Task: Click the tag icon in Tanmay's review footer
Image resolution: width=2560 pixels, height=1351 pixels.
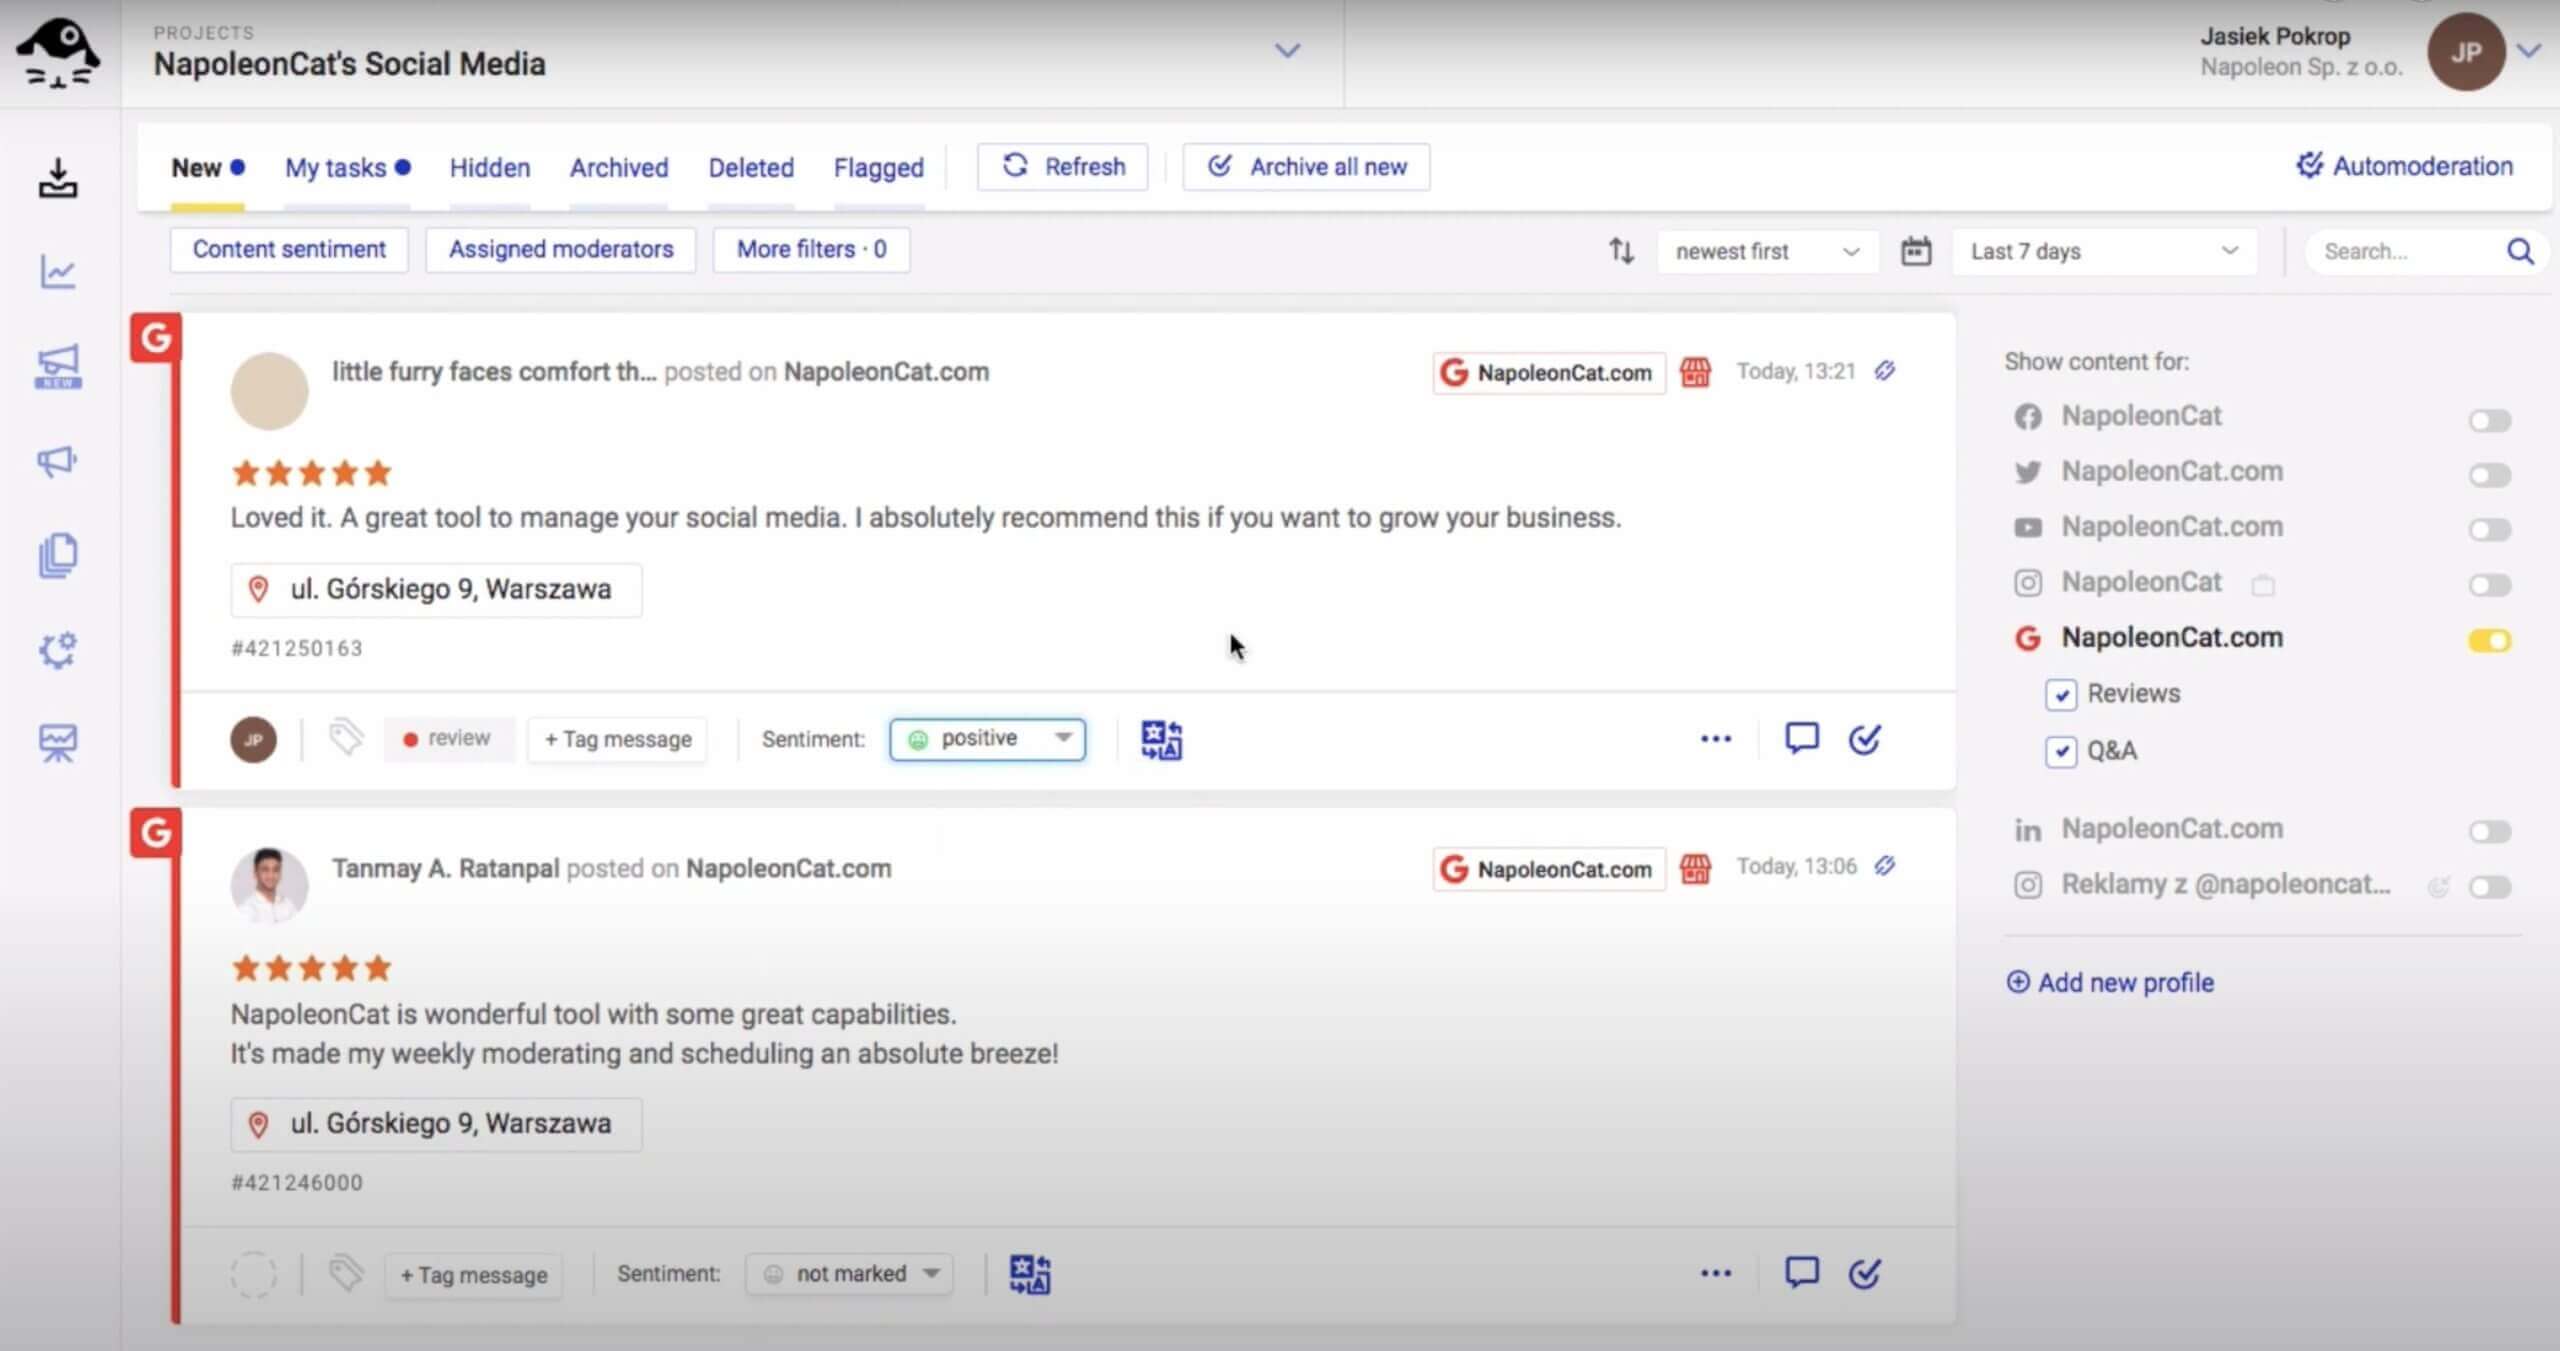Action: 346,1273
